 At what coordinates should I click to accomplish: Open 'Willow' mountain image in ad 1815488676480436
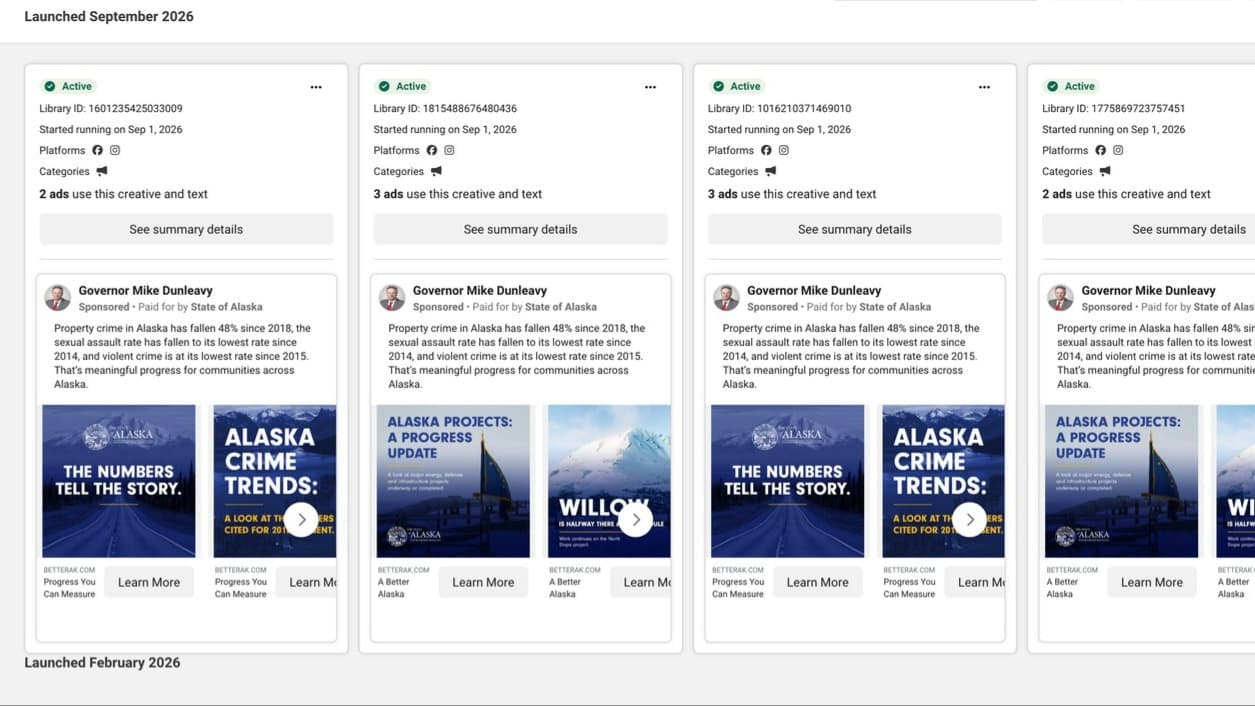(609, 481)
